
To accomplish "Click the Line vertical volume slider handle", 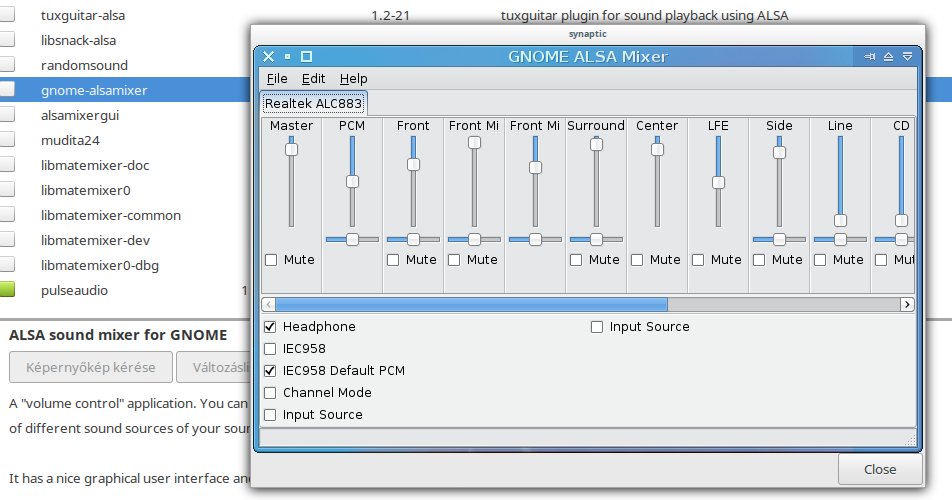I will [x=840, y=220].
